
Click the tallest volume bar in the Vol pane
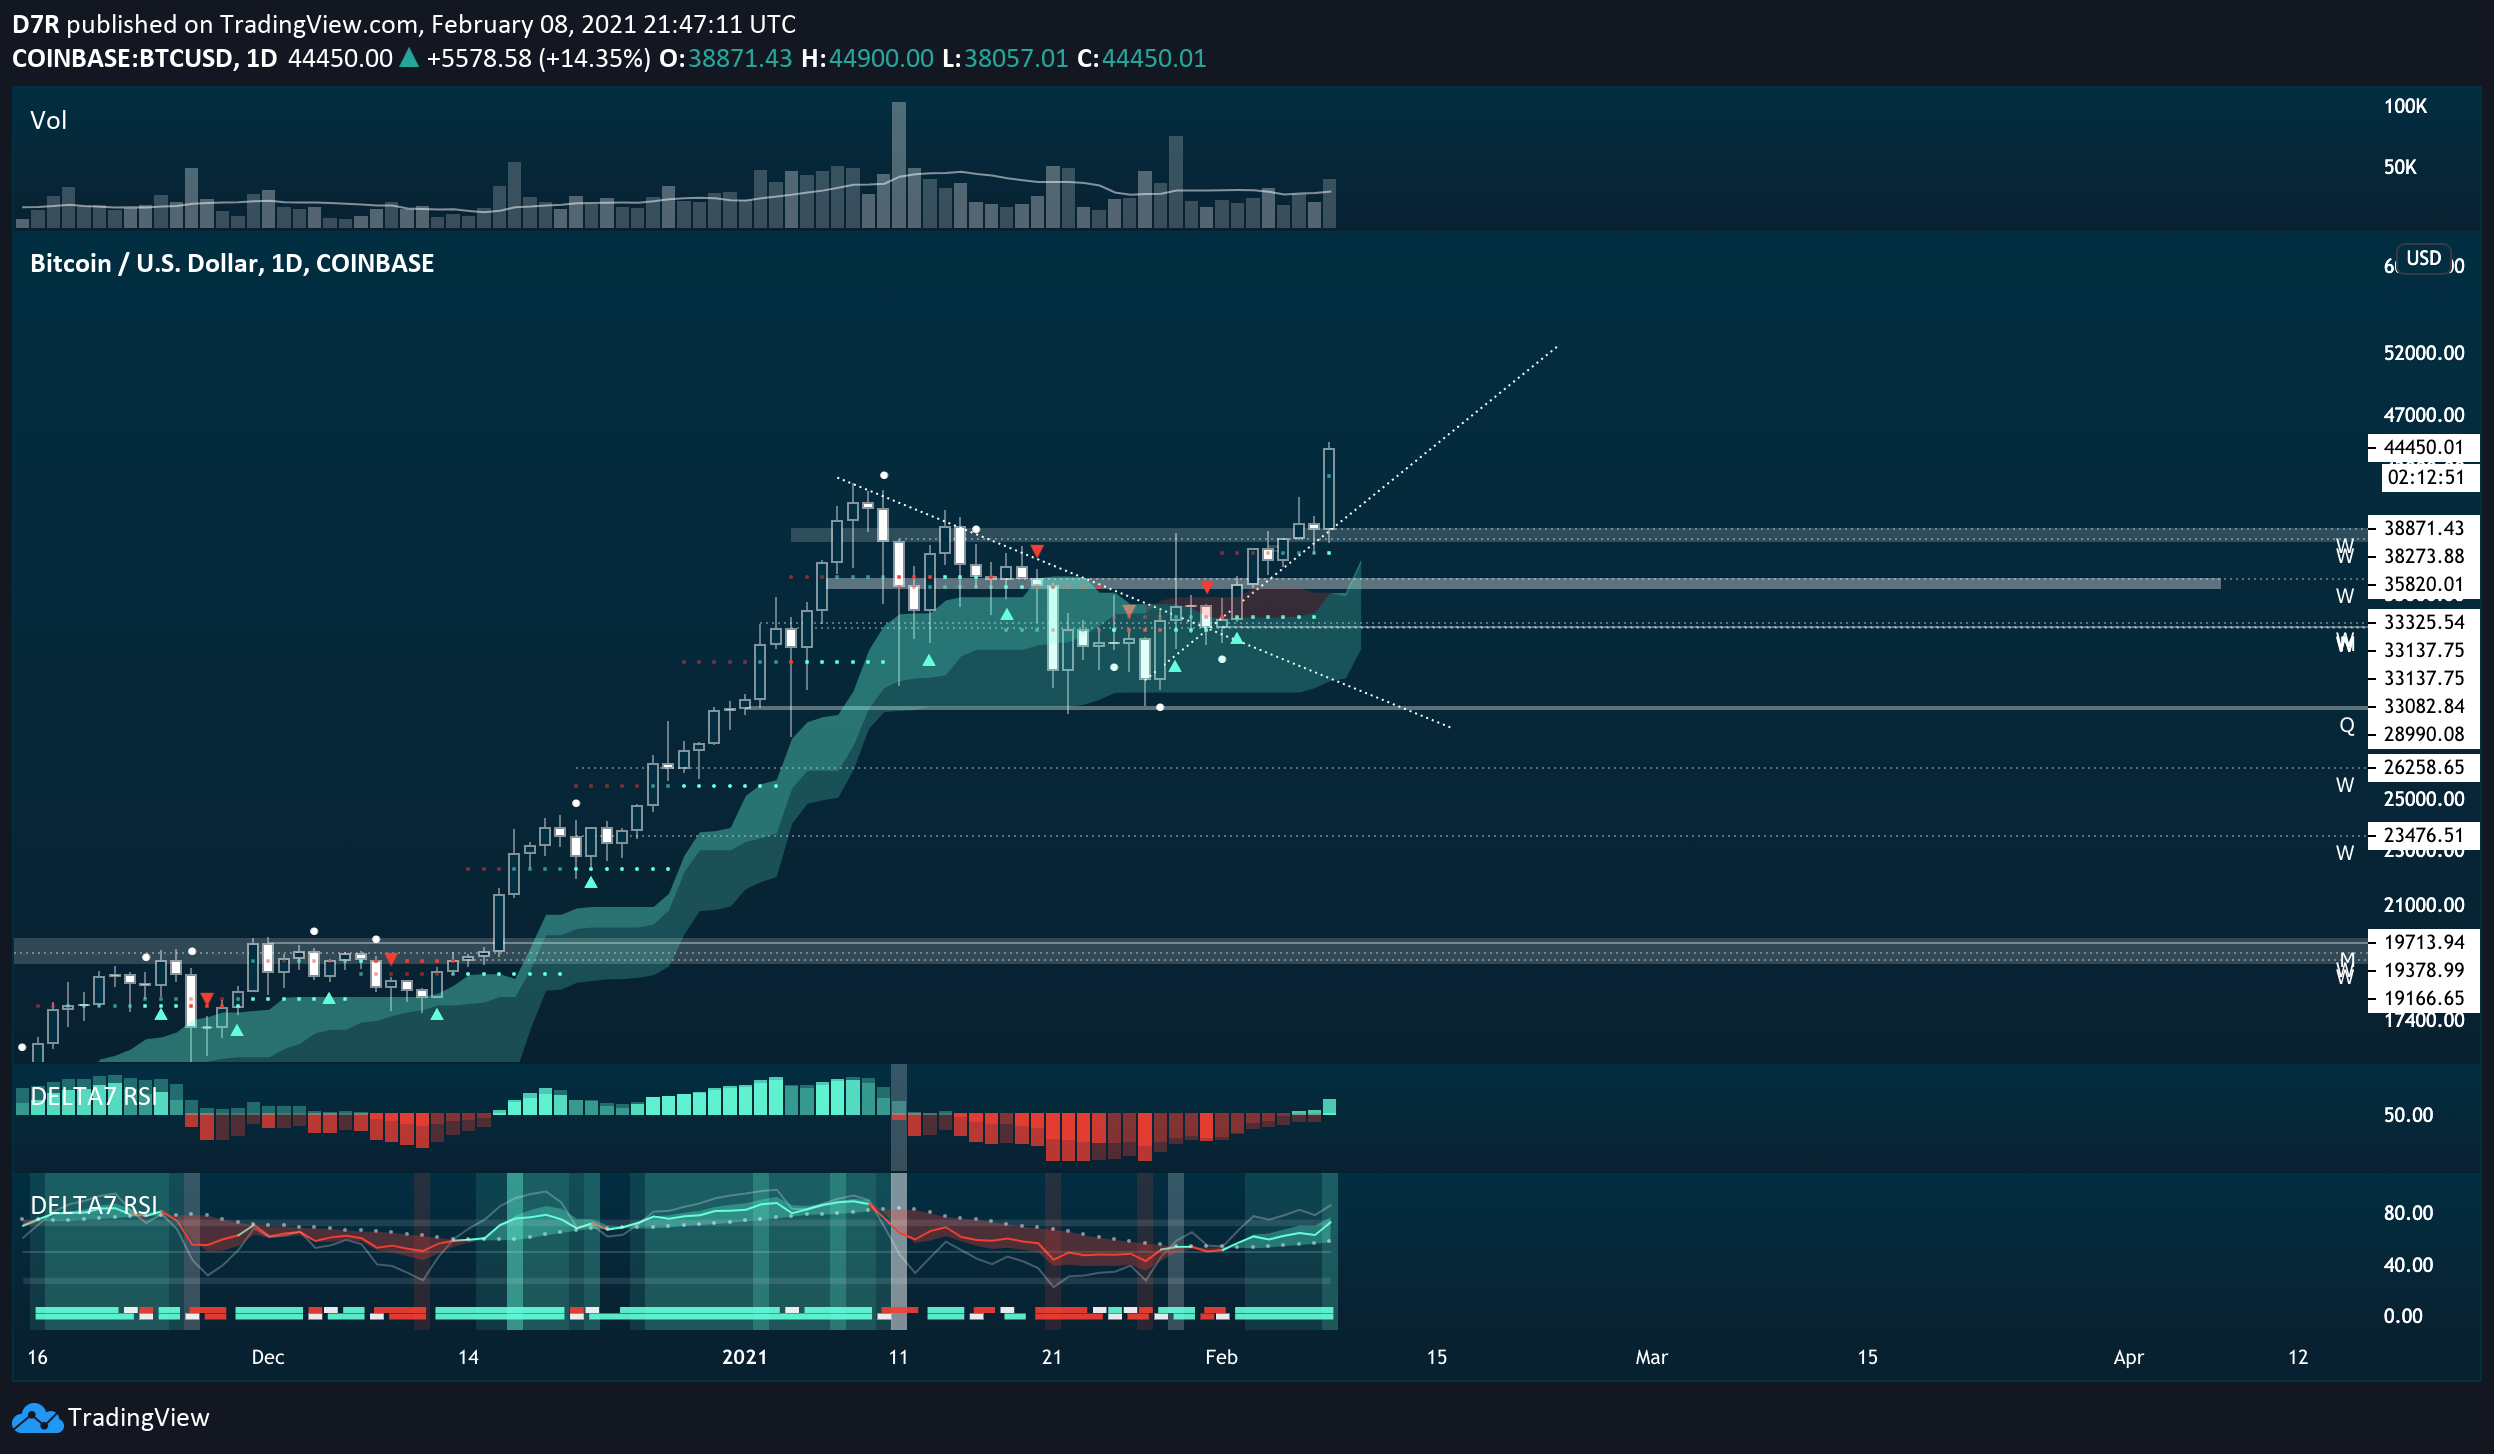(898, 165)
